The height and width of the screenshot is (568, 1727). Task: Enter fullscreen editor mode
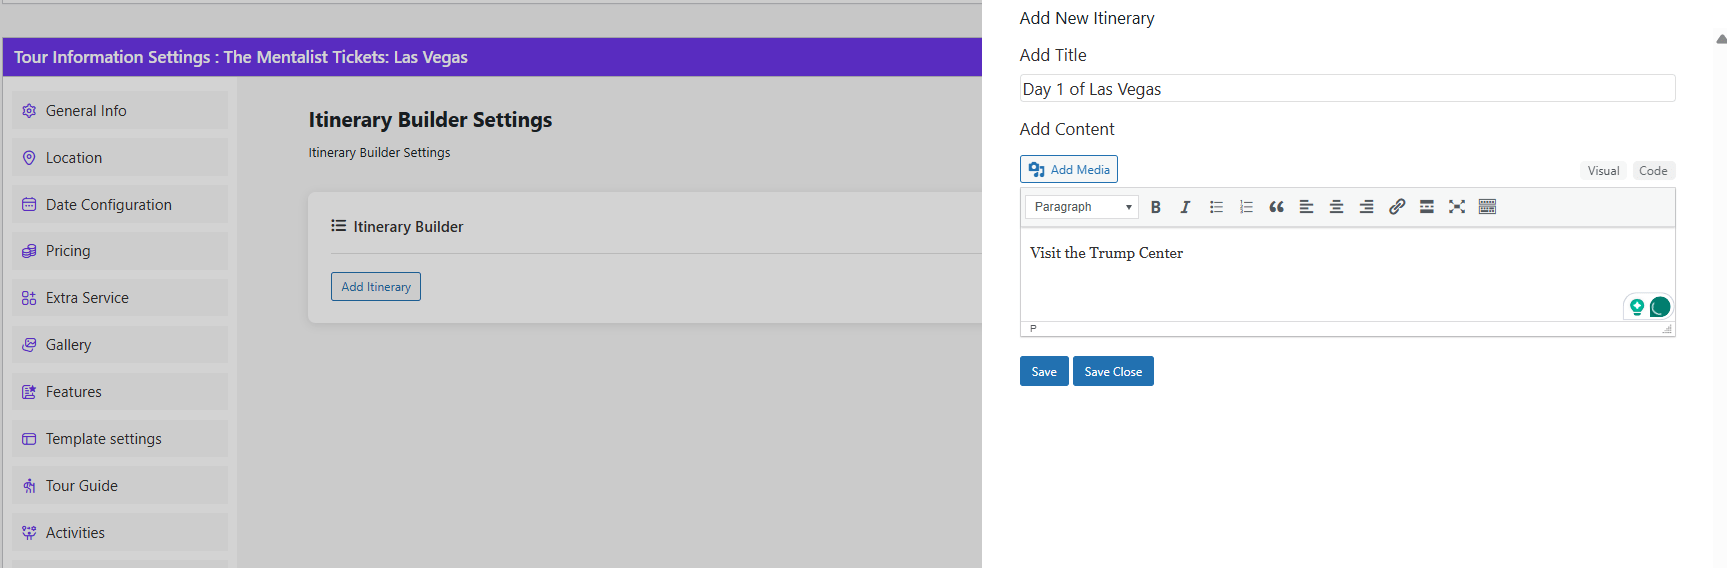[1457, 207]
